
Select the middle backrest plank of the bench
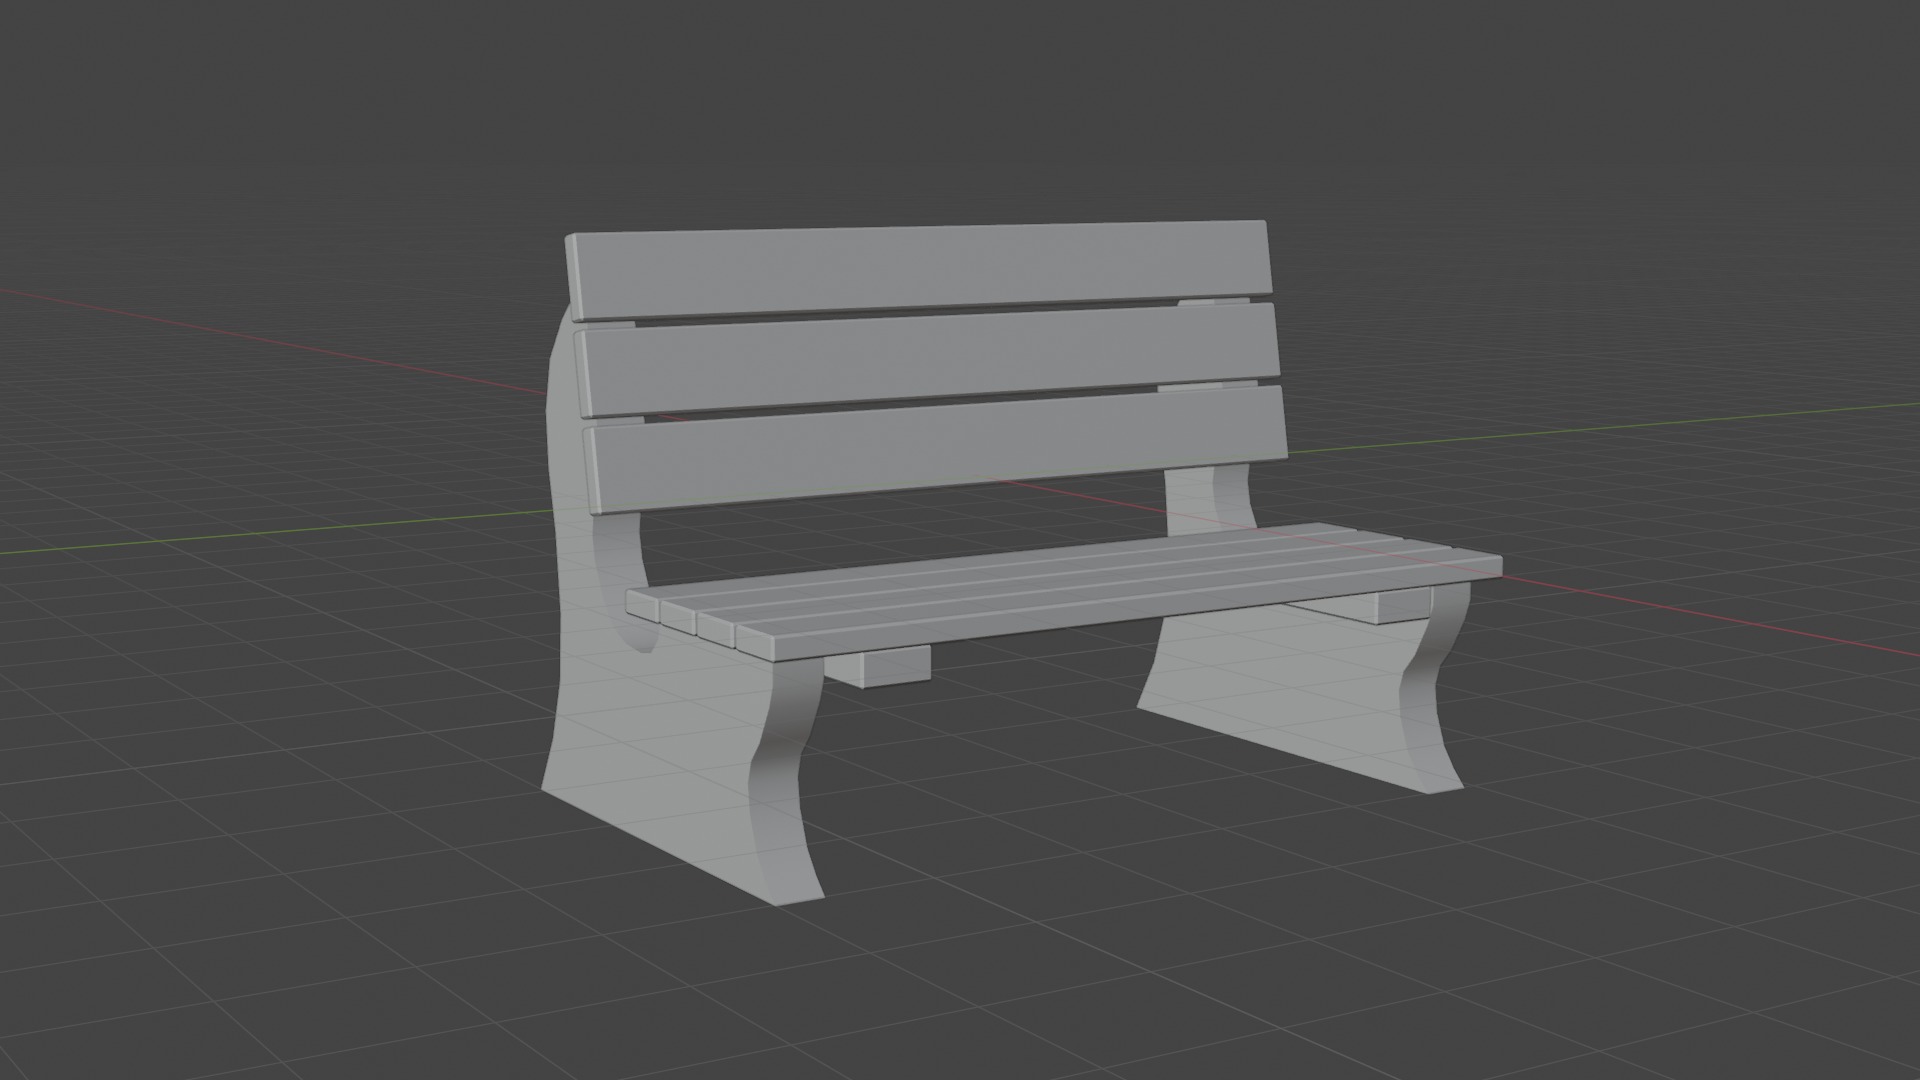(x=927, y=358)
